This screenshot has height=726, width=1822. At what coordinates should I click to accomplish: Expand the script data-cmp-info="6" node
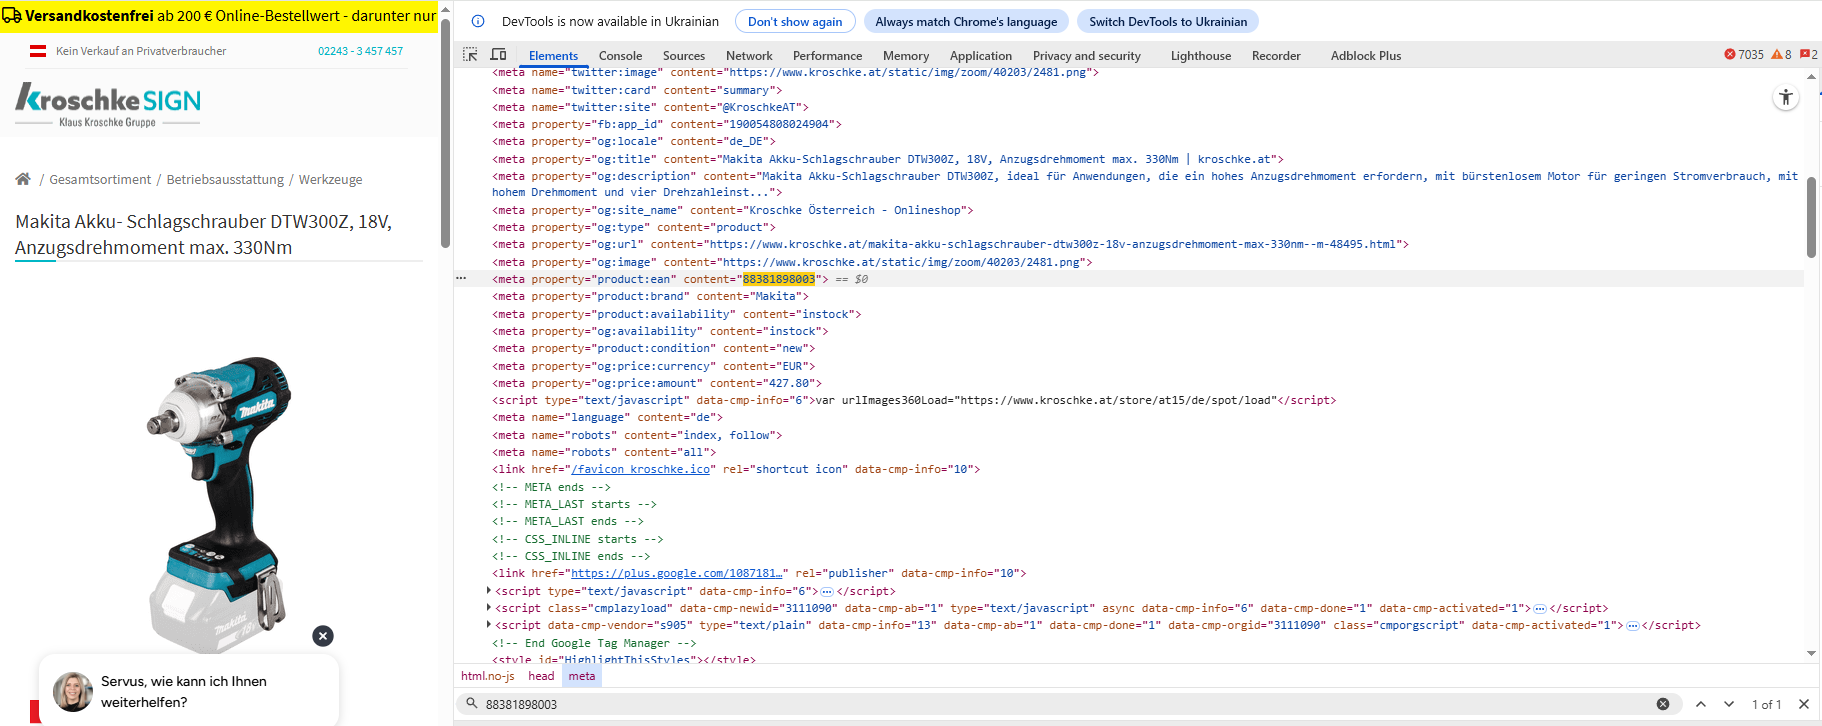point(489,591)
